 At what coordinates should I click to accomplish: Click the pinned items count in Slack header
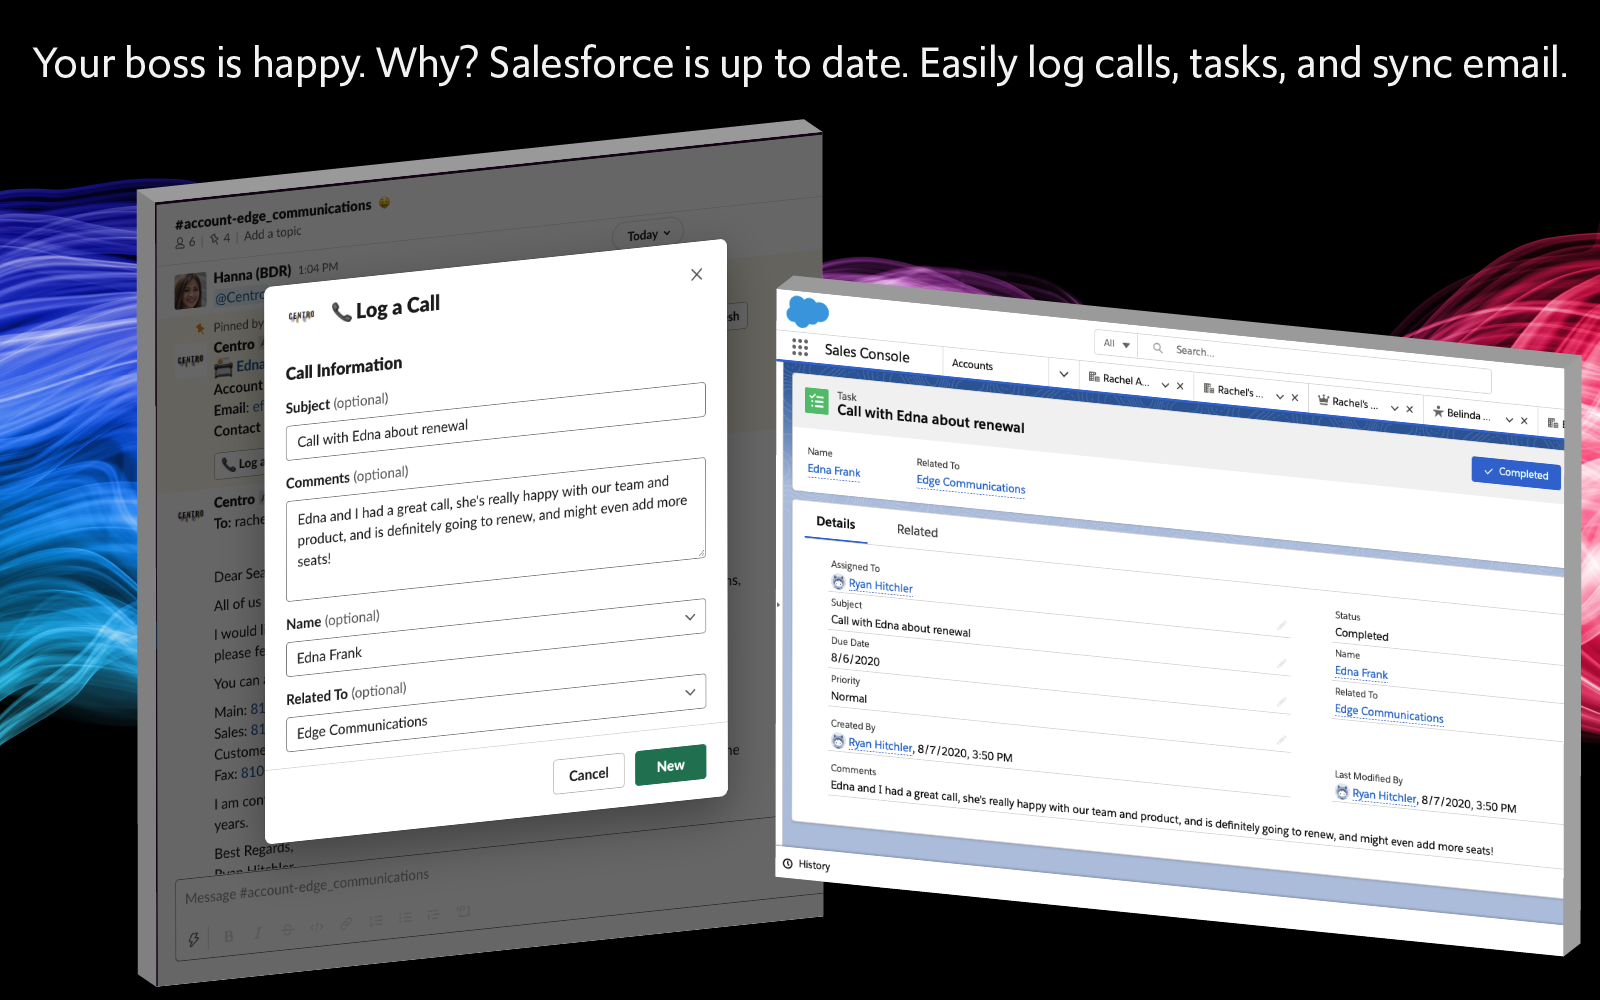[220, 239]
